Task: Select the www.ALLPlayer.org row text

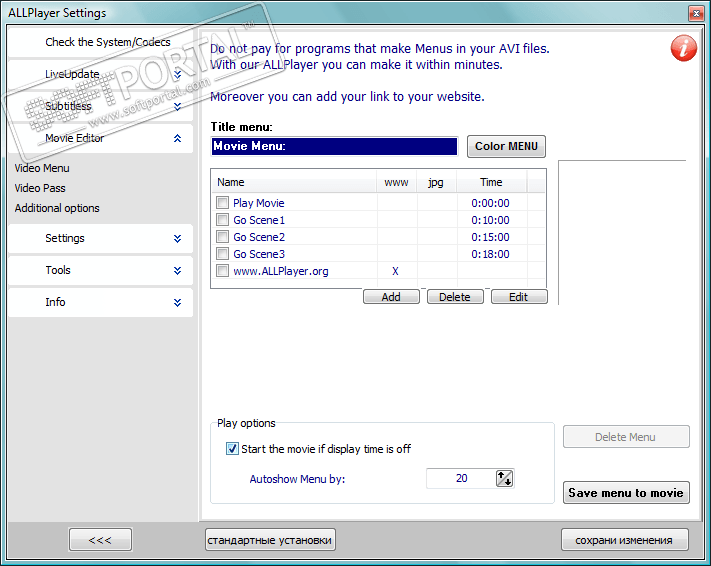Action: point(281,271)
